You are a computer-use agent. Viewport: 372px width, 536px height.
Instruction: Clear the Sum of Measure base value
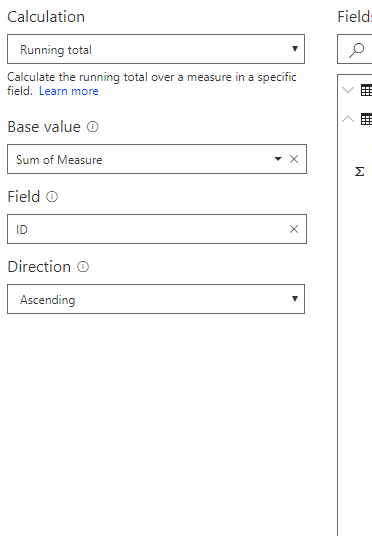[294, 159]
